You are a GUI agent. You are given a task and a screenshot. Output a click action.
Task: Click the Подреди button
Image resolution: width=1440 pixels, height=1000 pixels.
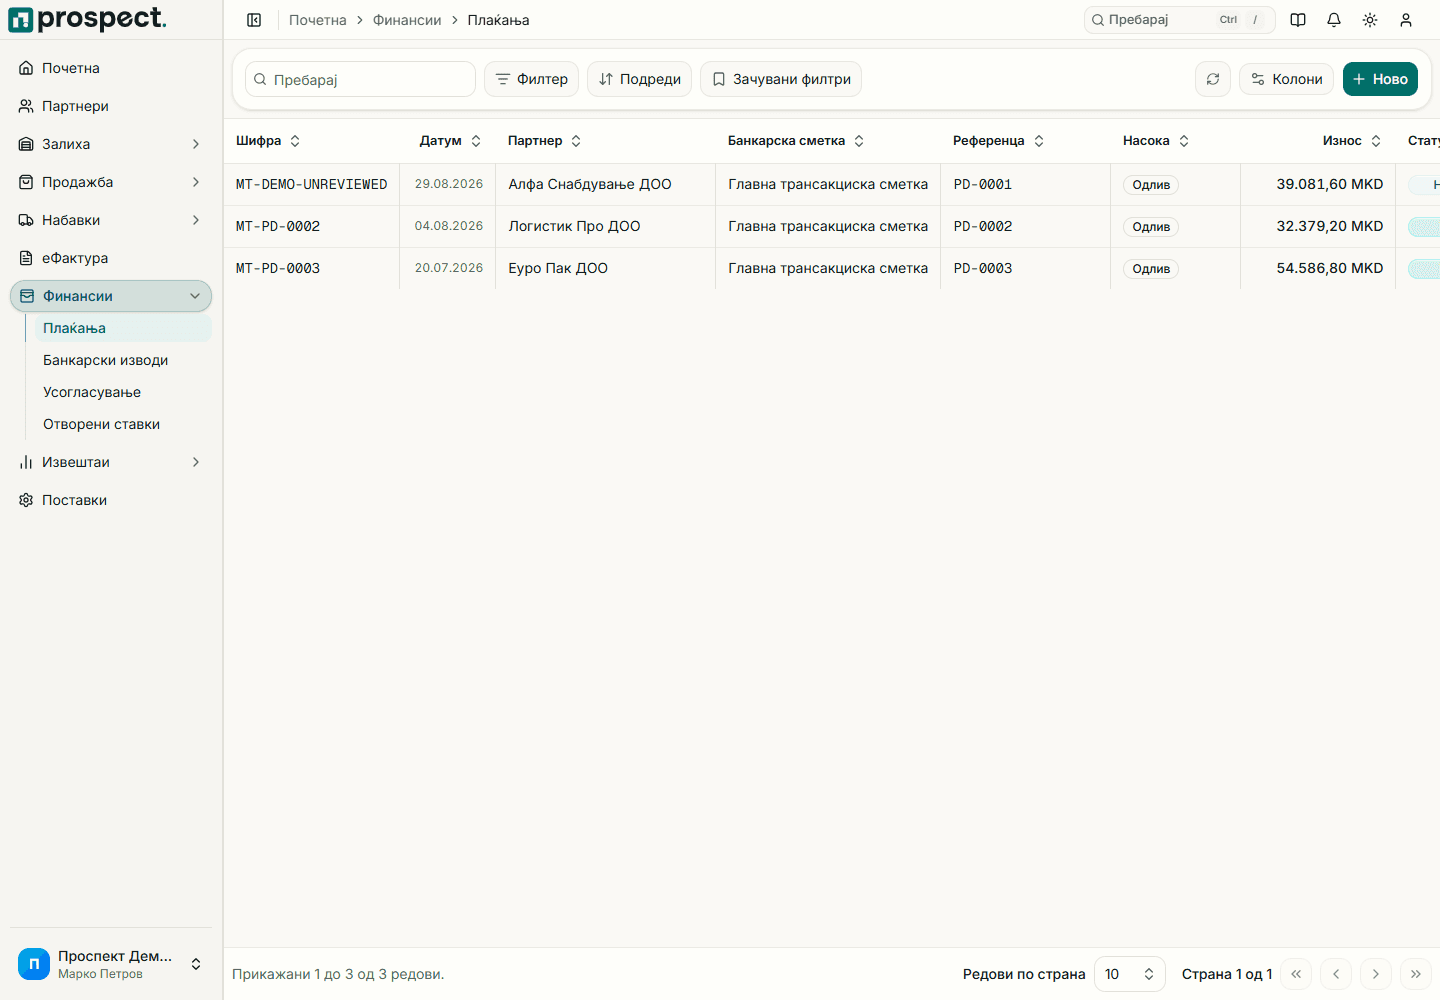(x=640, y=79)
